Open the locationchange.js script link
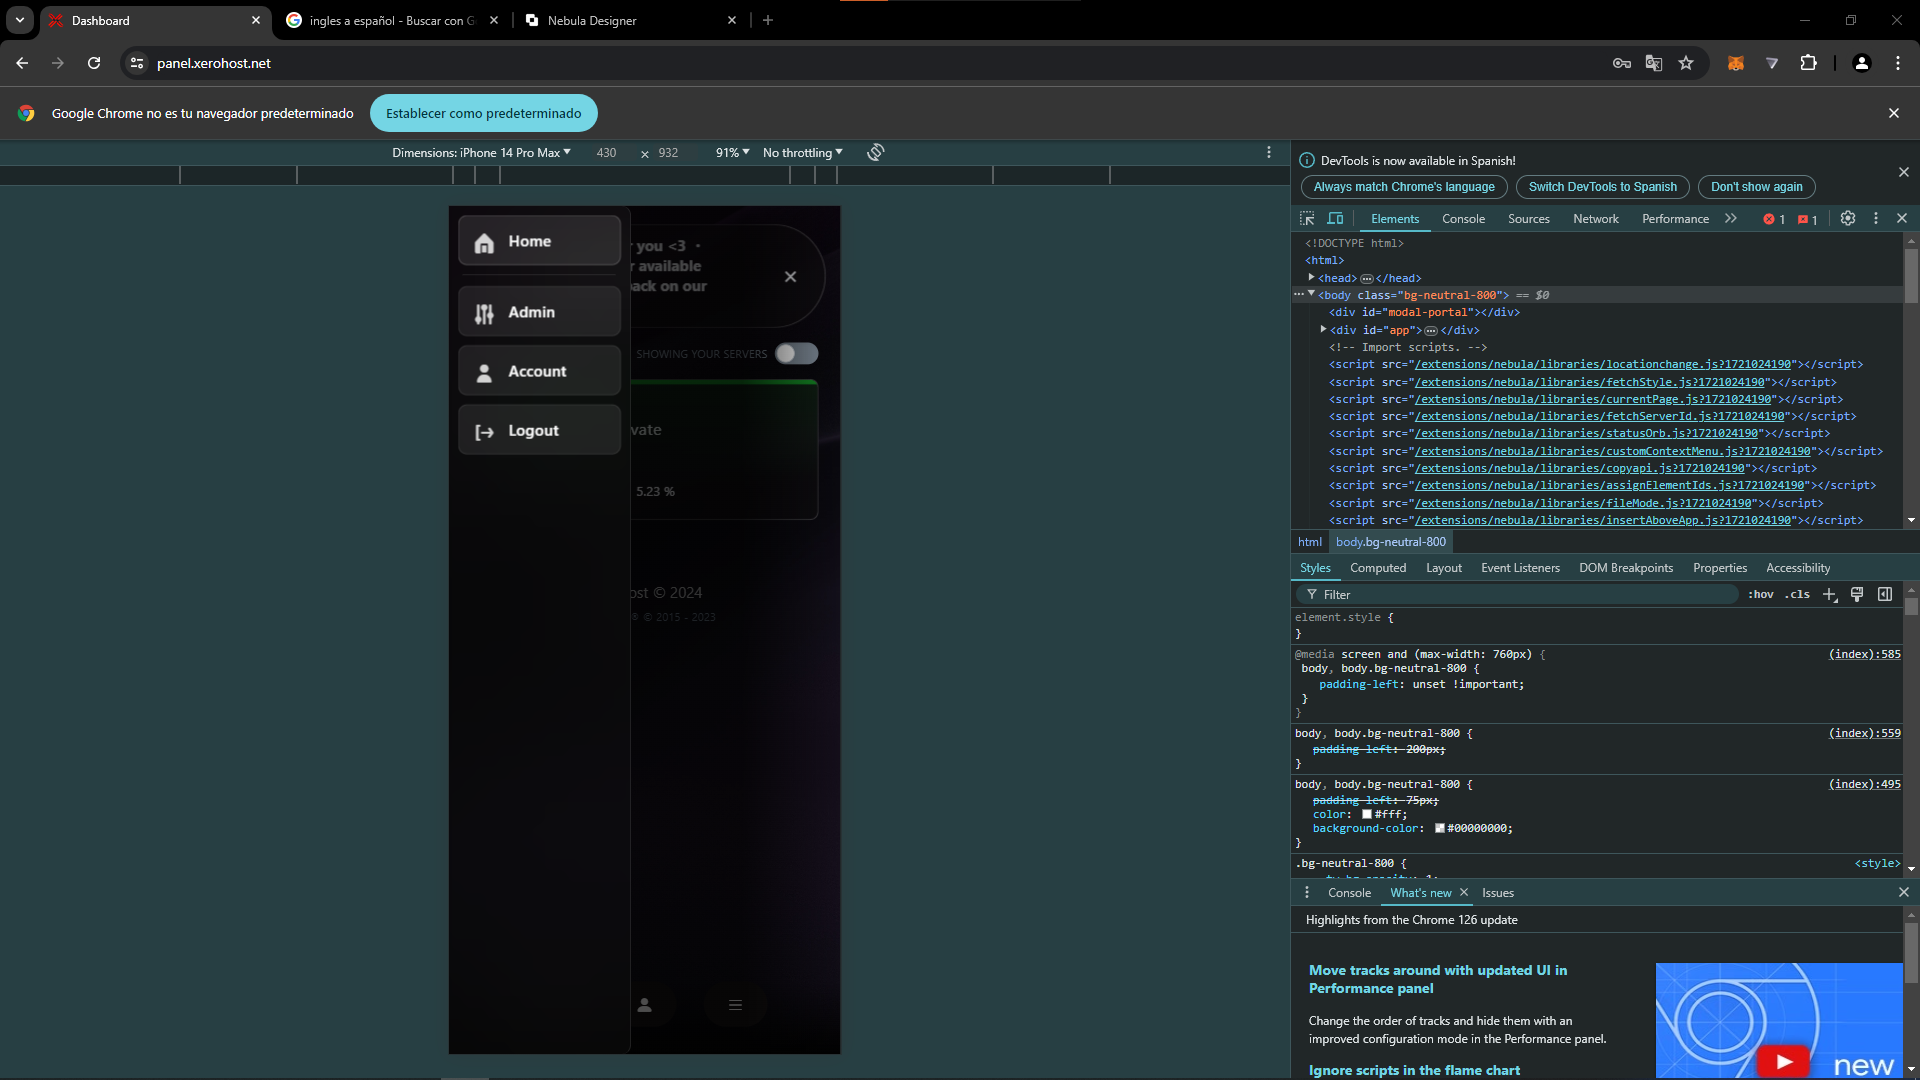The width and height of the screenshot is (1920, 1080). coord(1603,364)
